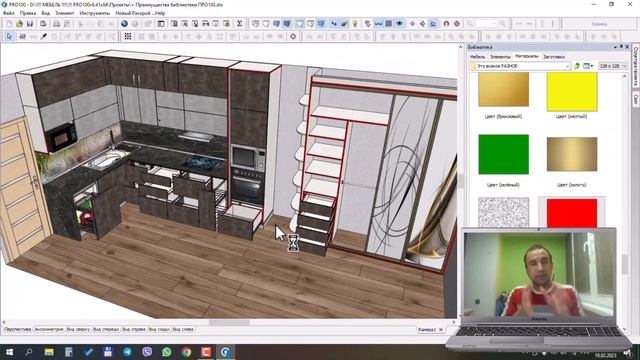The image size is (640, 360).
Task: Open Viber from the taskbar
Action: 147,352
